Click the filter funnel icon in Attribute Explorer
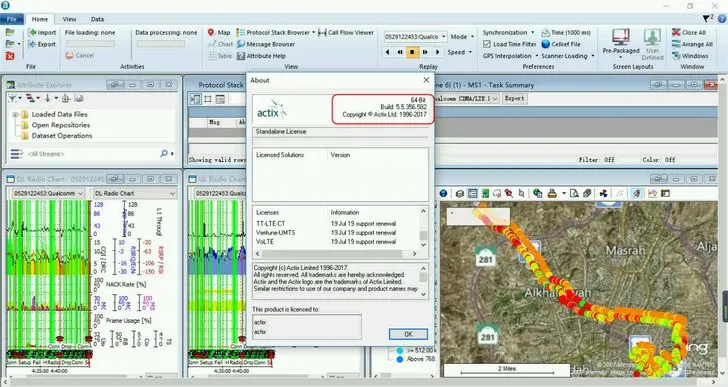The image size is (728, 387). pyautogui.click(x=13, y=98)
